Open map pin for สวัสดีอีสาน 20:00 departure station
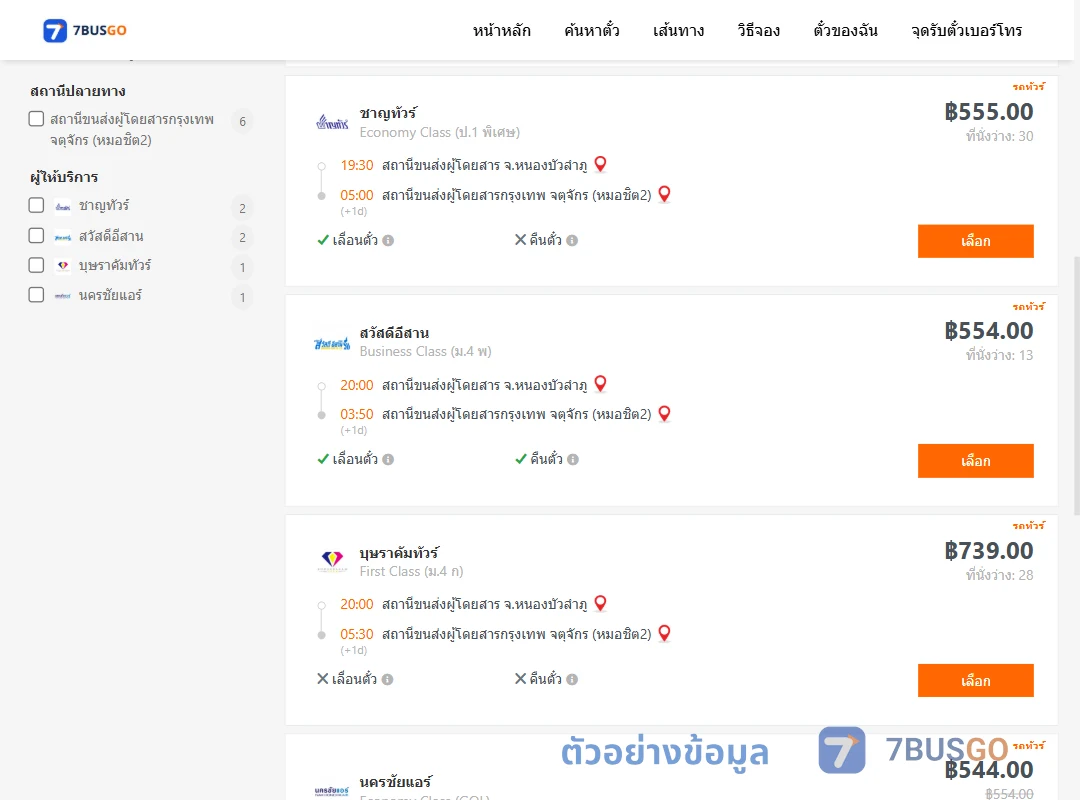1080x800 pixels. click(x=601, y=384)
